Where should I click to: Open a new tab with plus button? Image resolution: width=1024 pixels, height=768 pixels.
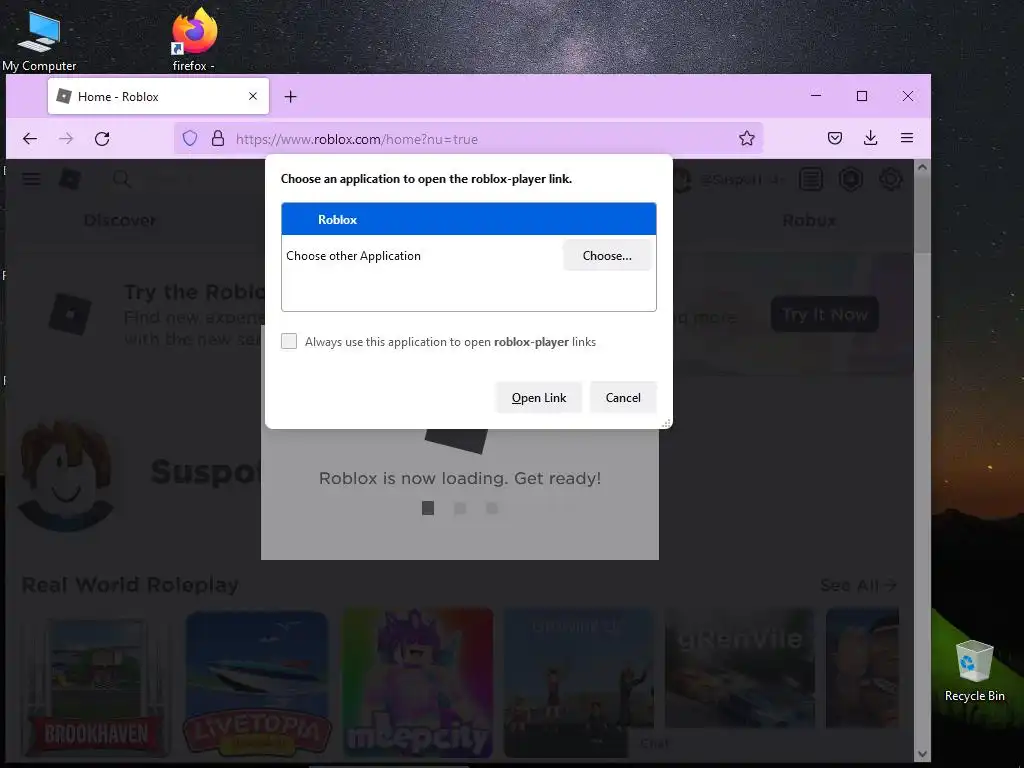tap(291, 97)
